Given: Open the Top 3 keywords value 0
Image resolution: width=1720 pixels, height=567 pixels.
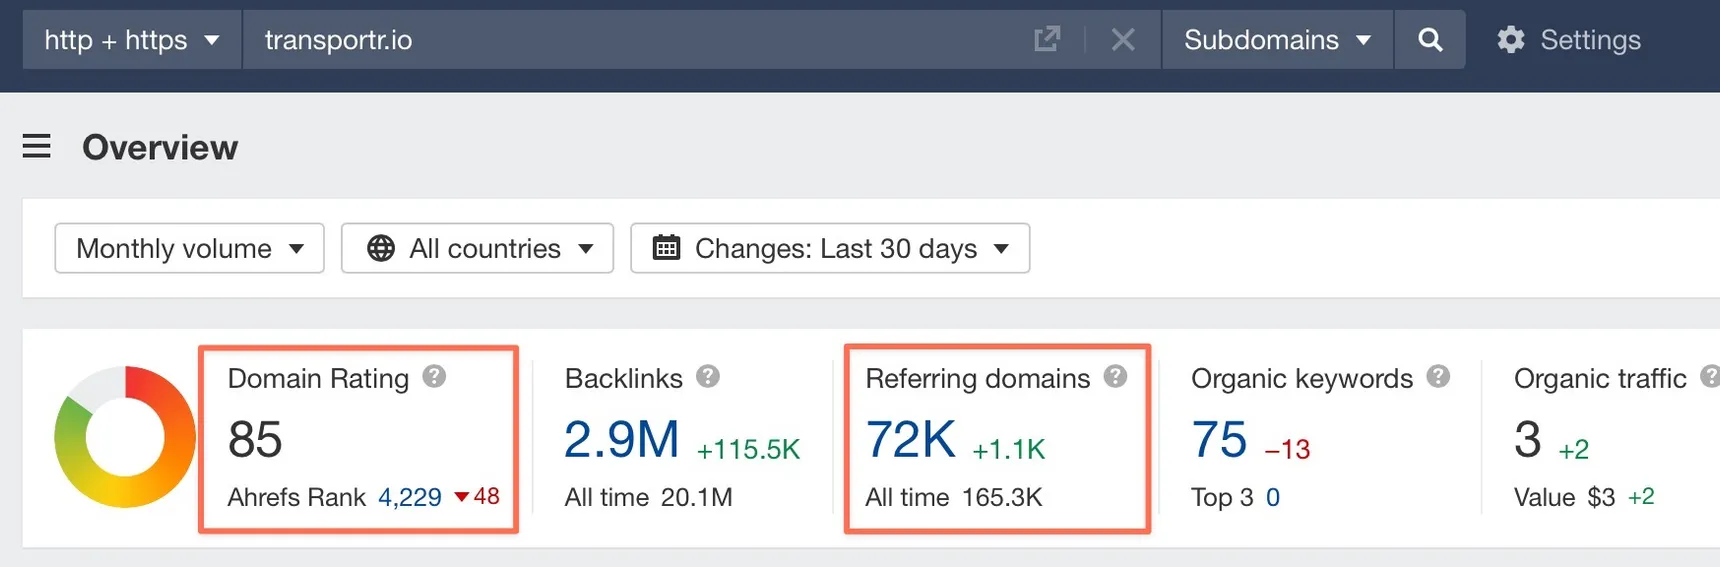Looking at the screenshot, I should coord(1273,497).
